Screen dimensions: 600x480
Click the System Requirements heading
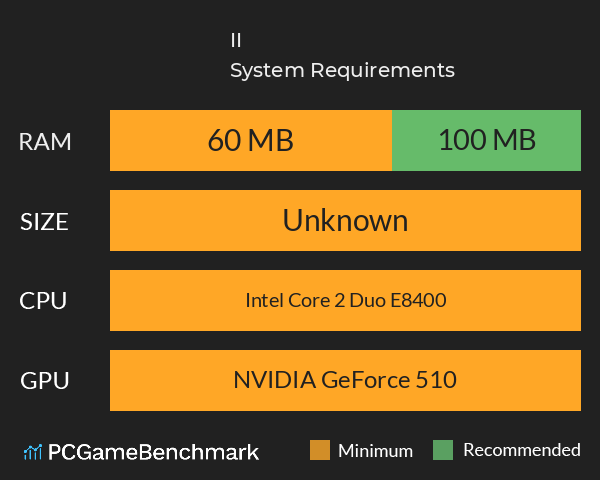[x=342, y=71]
